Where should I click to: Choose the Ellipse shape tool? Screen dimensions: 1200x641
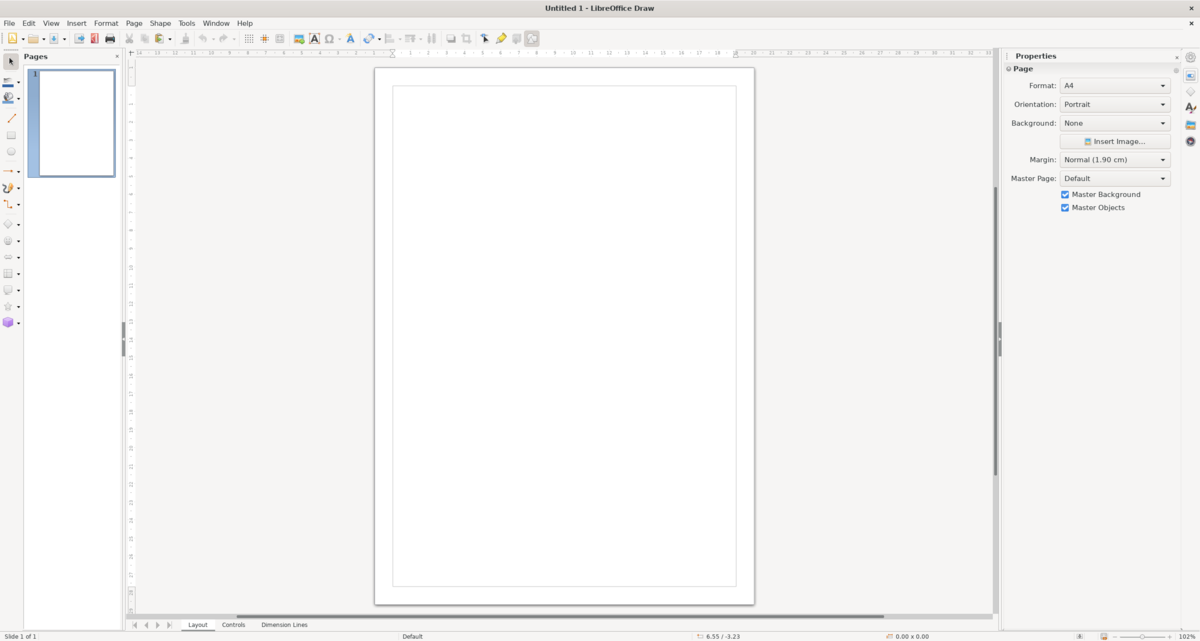click(11, 152)
